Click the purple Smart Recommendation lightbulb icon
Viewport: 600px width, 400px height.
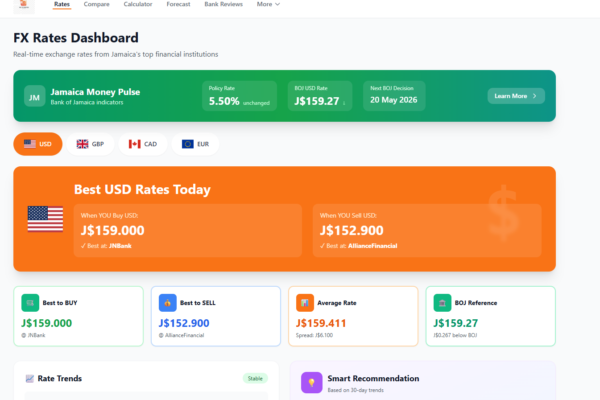point(312,383)
